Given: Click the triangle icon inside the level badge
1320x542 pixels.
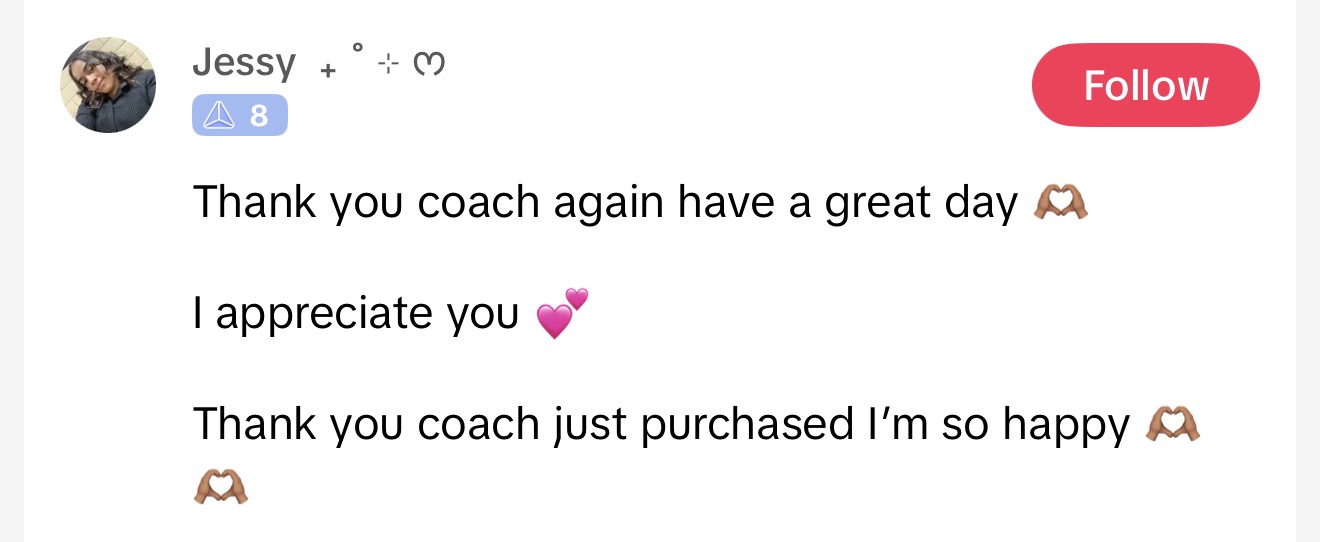Looking at the screenshot, I should click(x=217, y=116).
